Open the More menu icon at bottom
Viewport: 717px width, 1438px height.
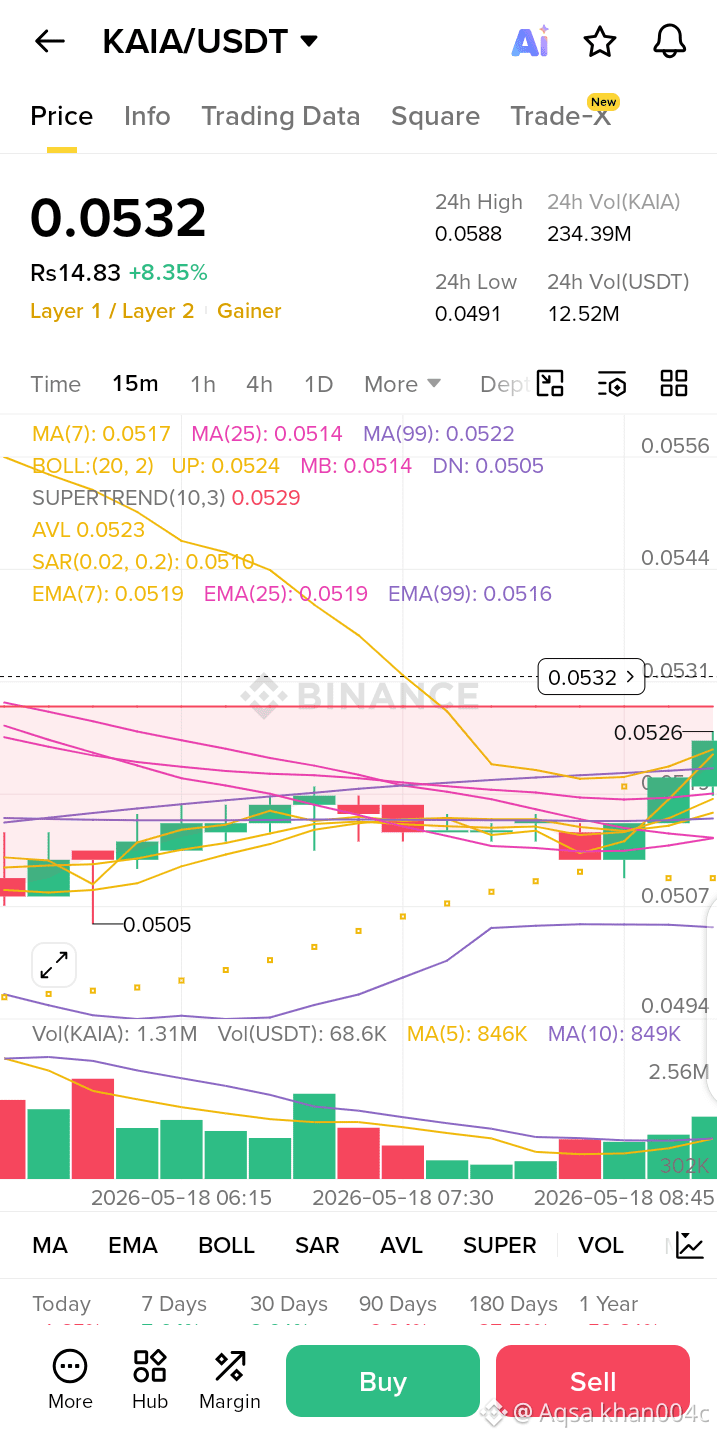(70, 1380)
